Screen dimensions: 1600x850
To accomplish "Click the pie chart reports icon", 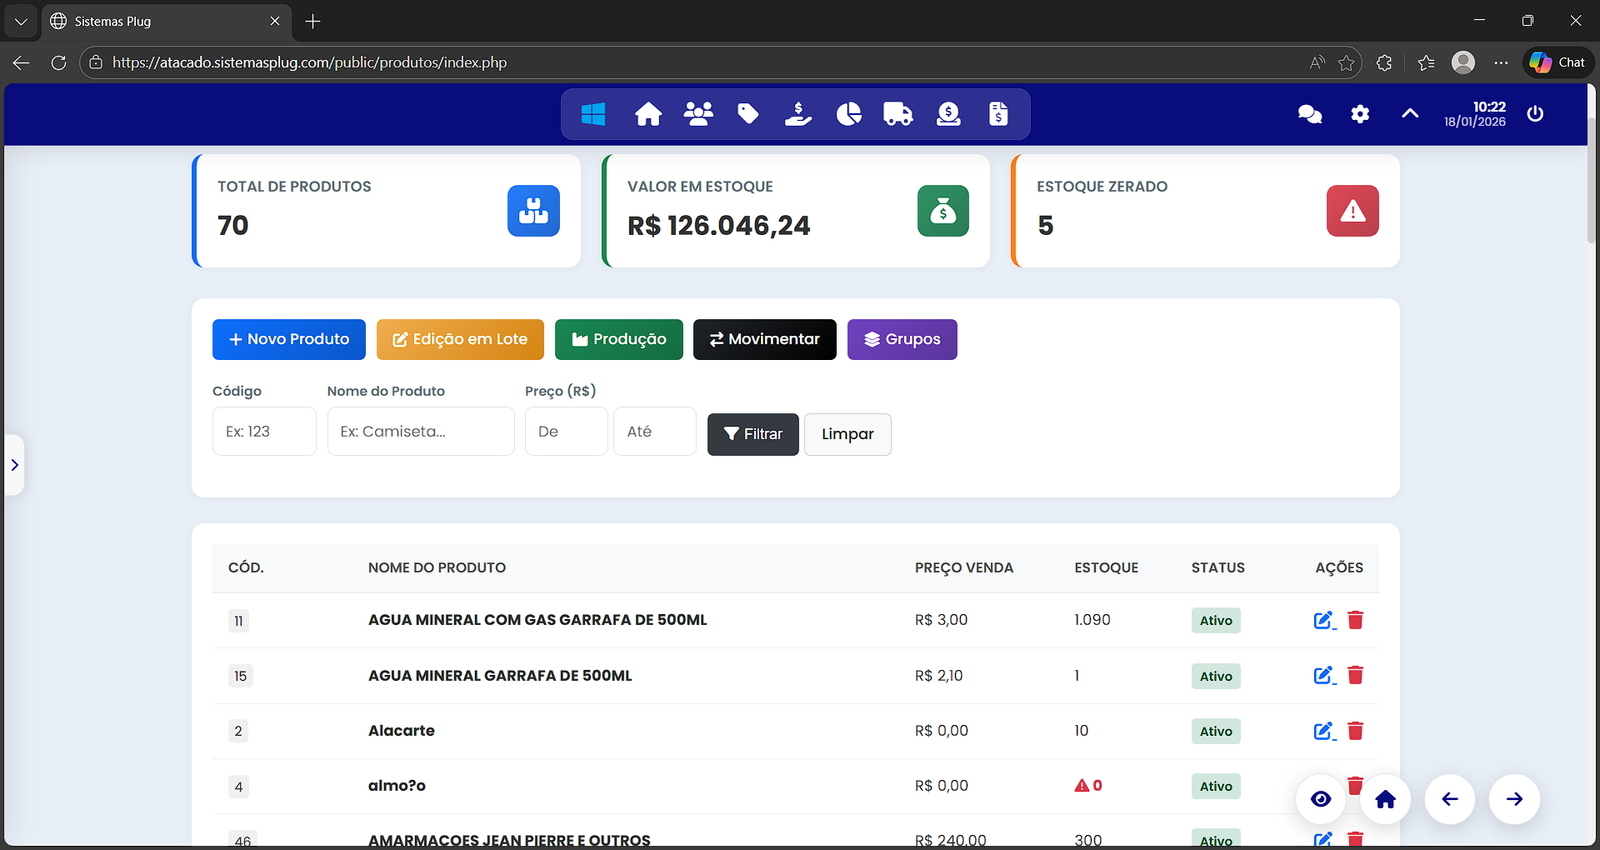I will [x=848, y=115].
